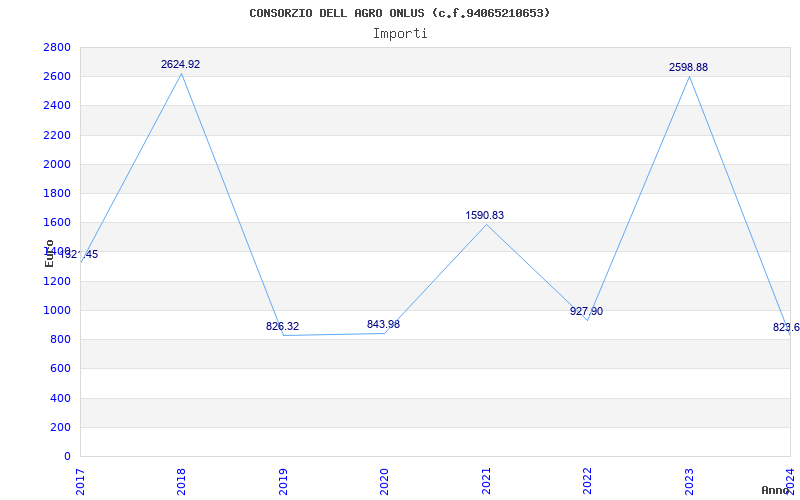This screenshot has width=800, height=500.
Task: Click the Importi subtitle
Action: [x=400, y=34]
